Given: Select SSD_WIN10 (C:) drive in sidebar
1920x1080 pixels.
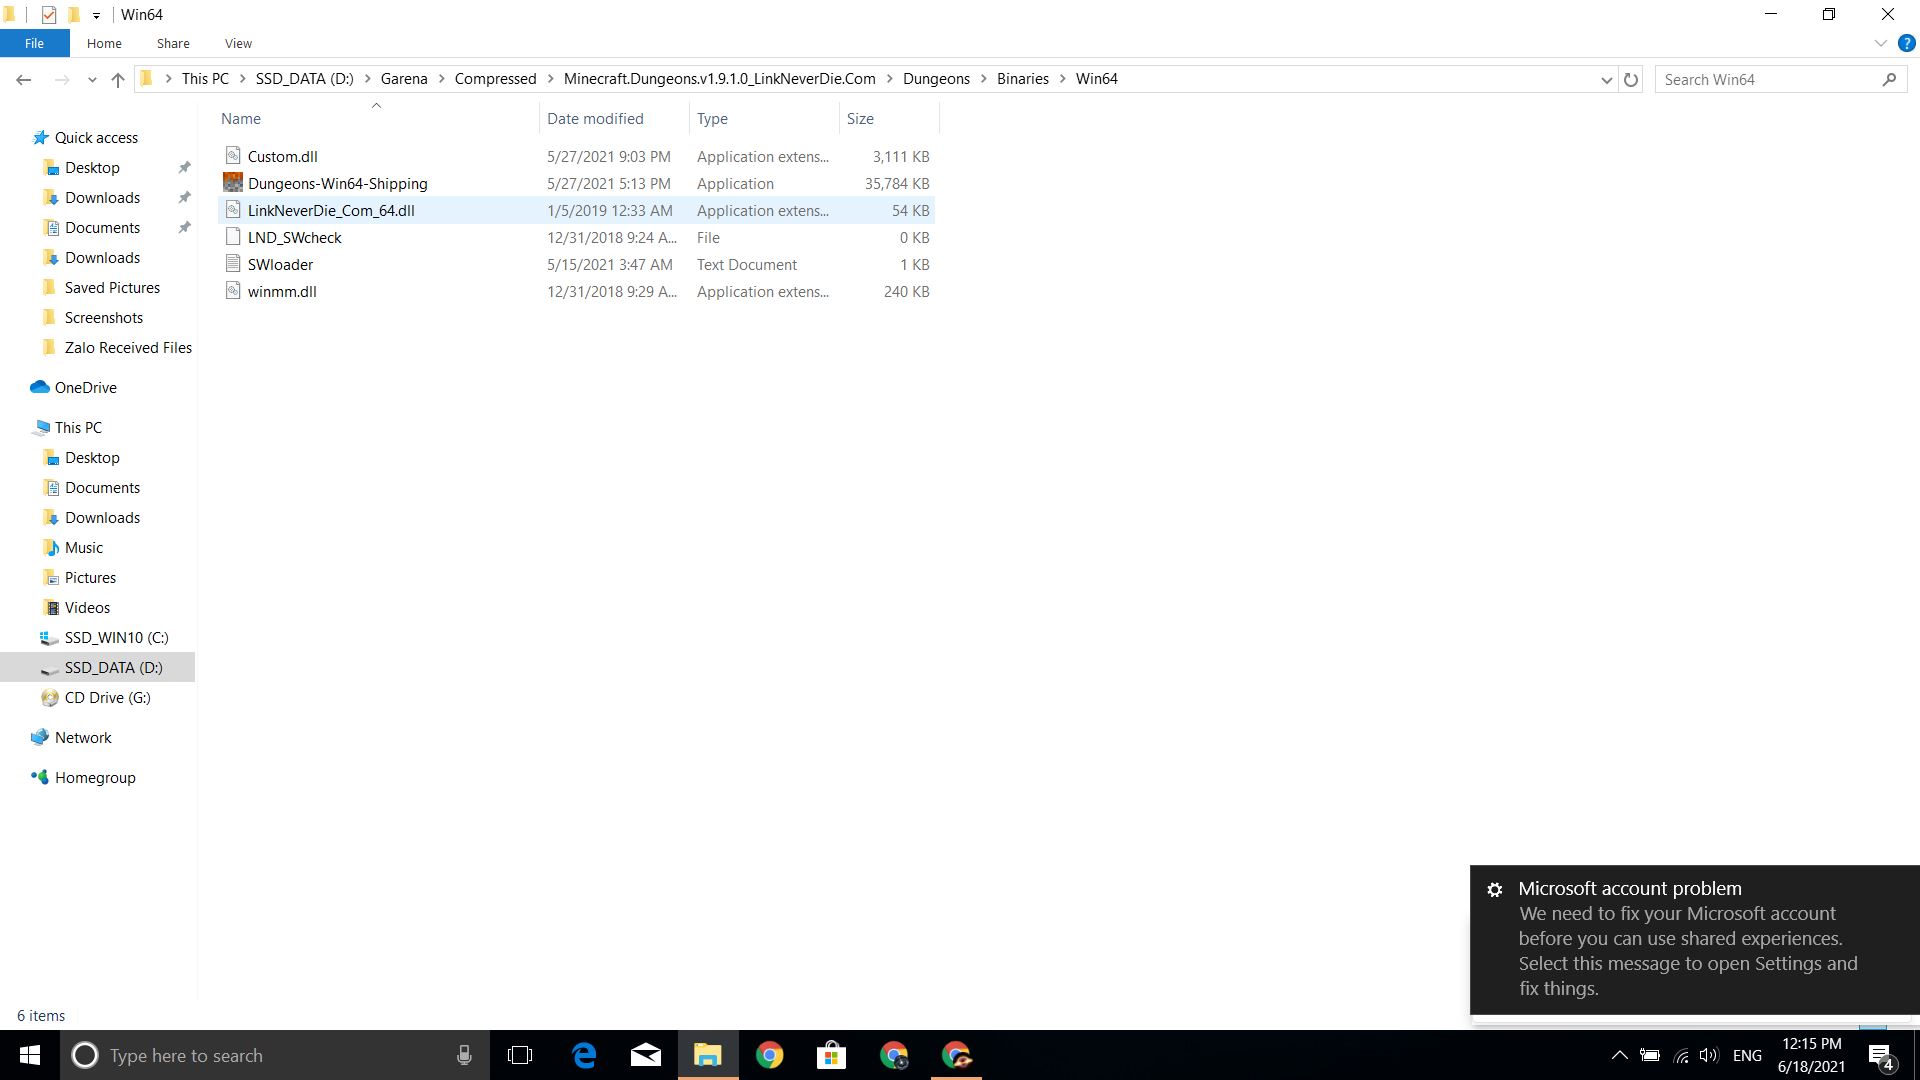Looking at the screenshot, I should pyautogui.click(x=116, y=637).
